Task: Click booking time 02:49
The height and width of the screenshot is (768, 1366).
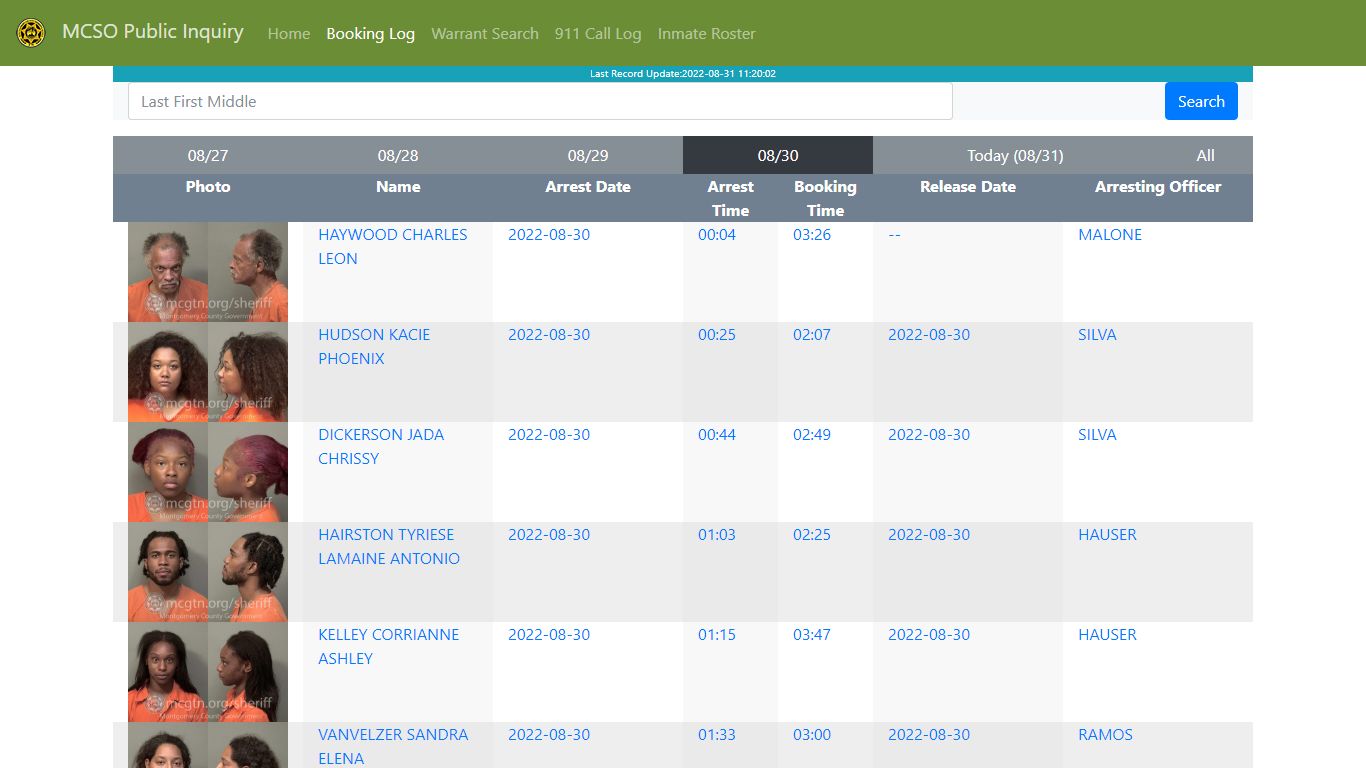Action: pyautogui.click(x=812, y=434)
